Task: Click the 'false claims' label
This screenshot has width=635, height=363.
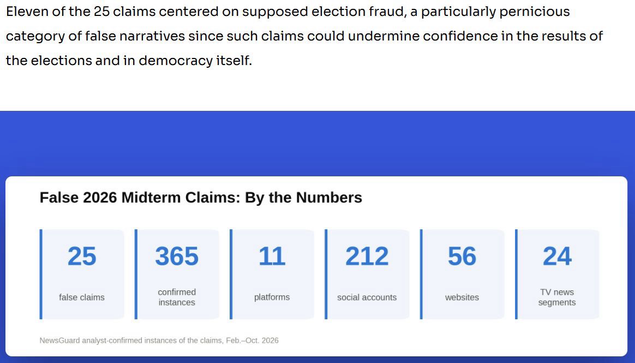Action: pyautogui.click(x=82, y=297)
